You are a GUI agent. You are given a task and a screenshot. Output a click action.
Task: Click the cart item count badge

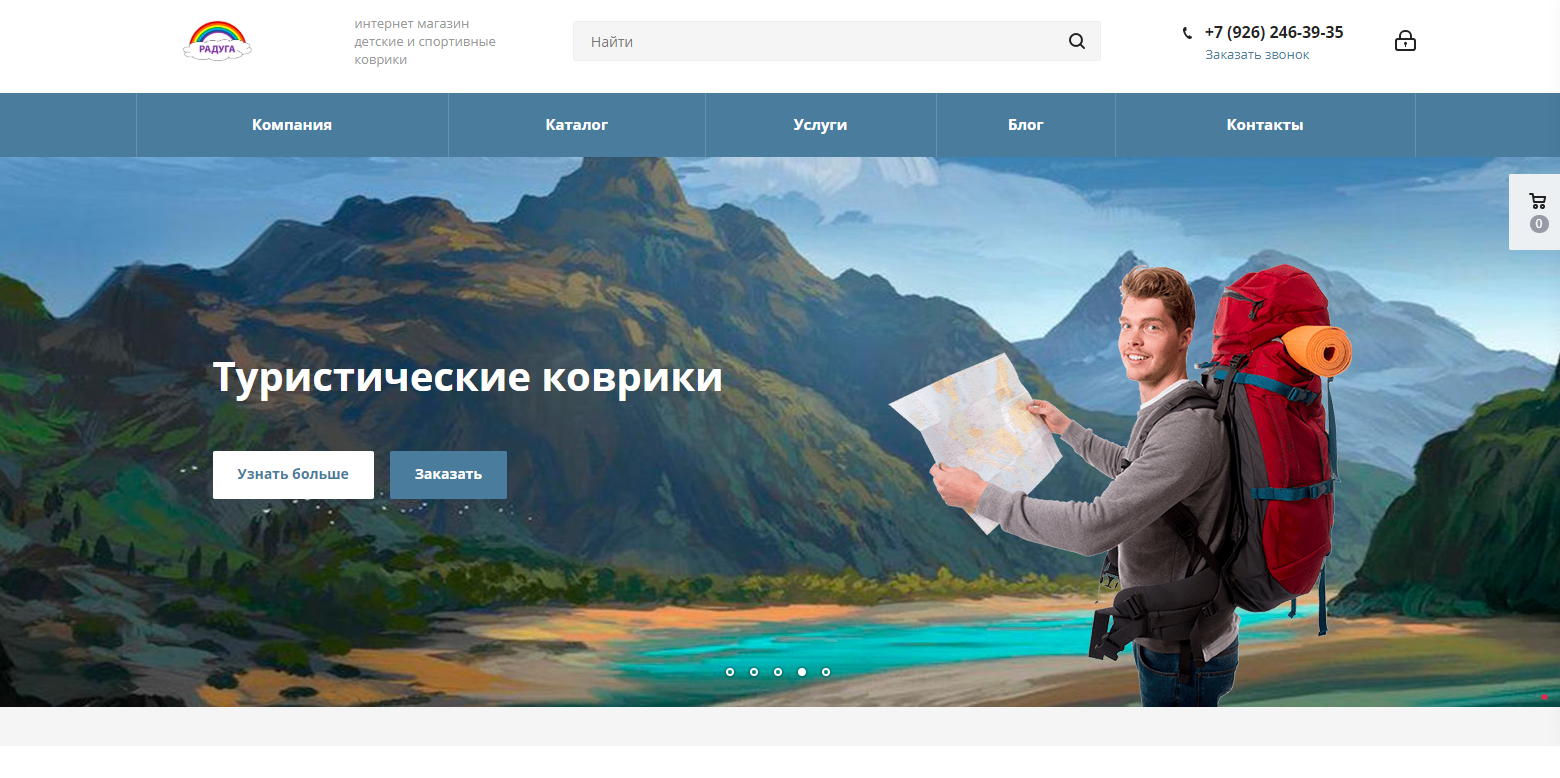coord(1539,224)
